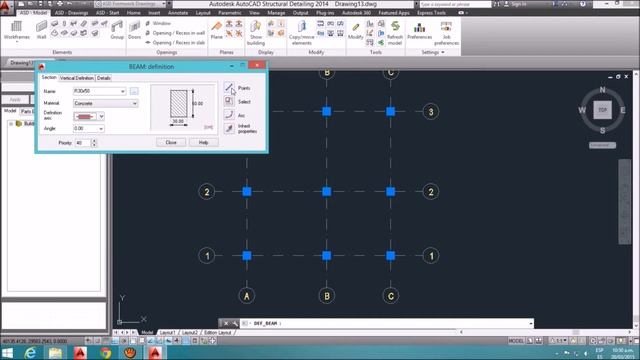Open the ASD - Start ribbon tab

(107, 13)
